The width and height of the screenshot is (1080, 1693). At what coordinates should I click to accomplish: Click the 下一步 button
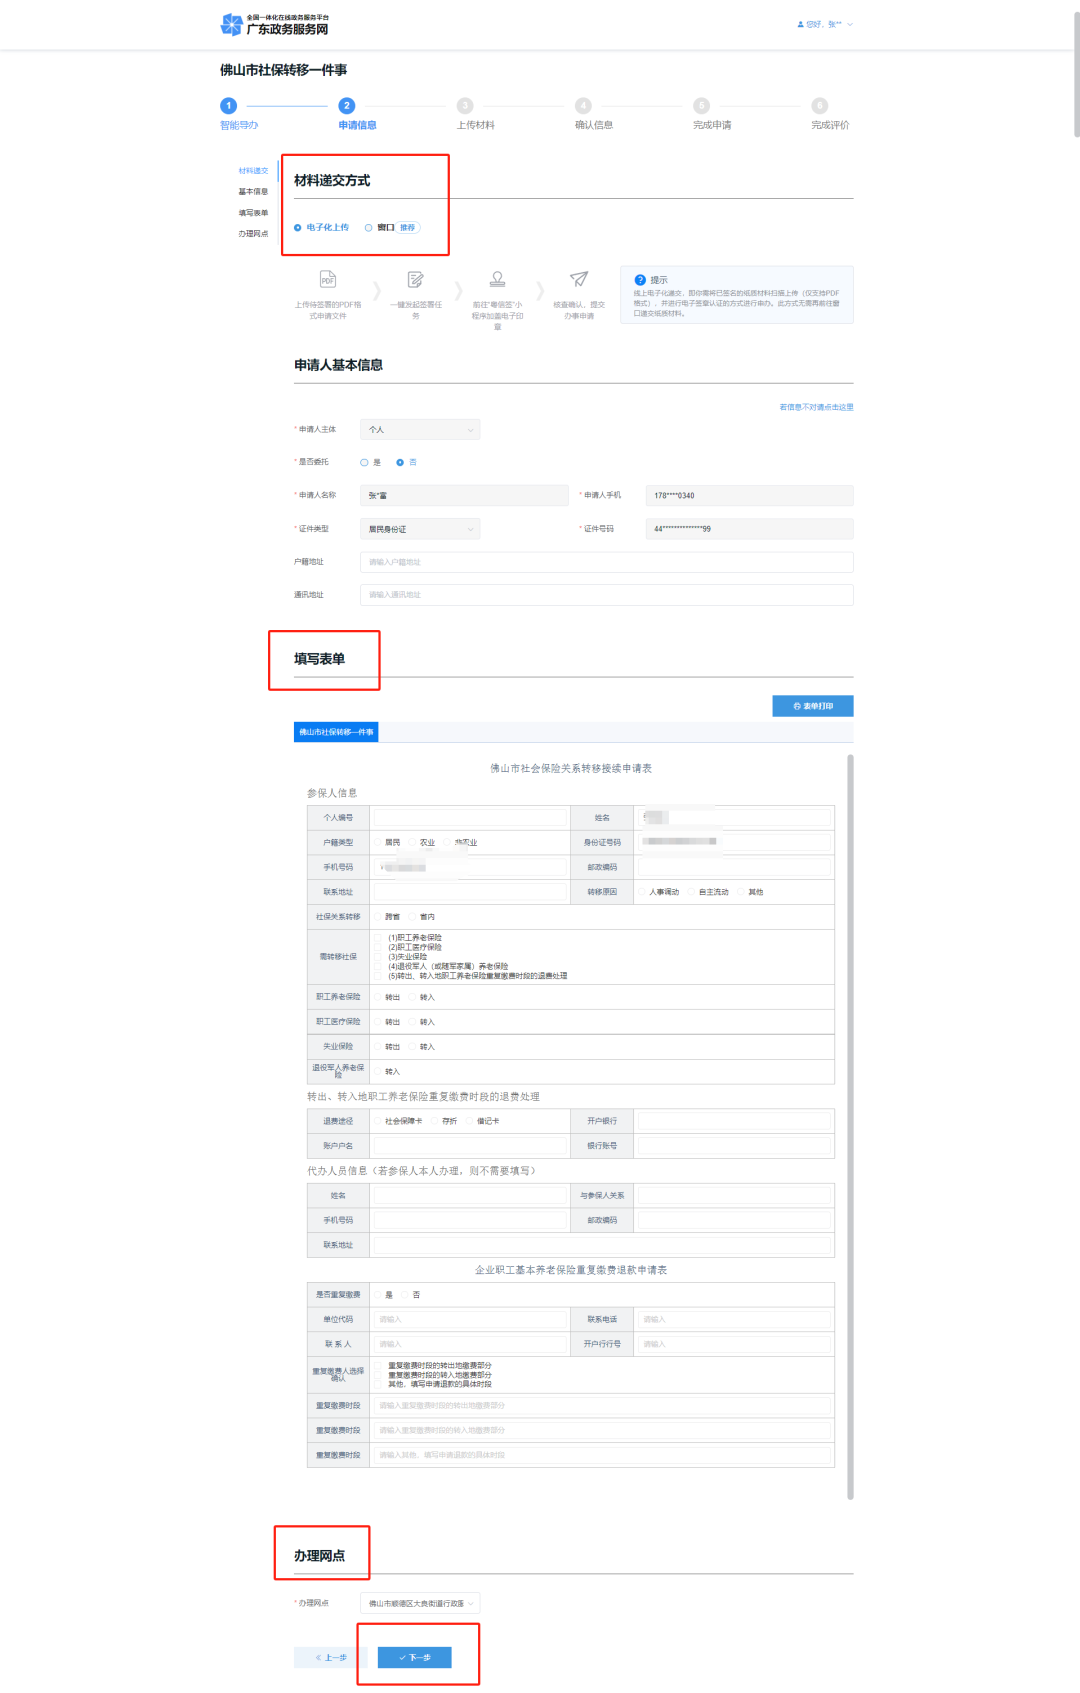tap(415, 1657)
